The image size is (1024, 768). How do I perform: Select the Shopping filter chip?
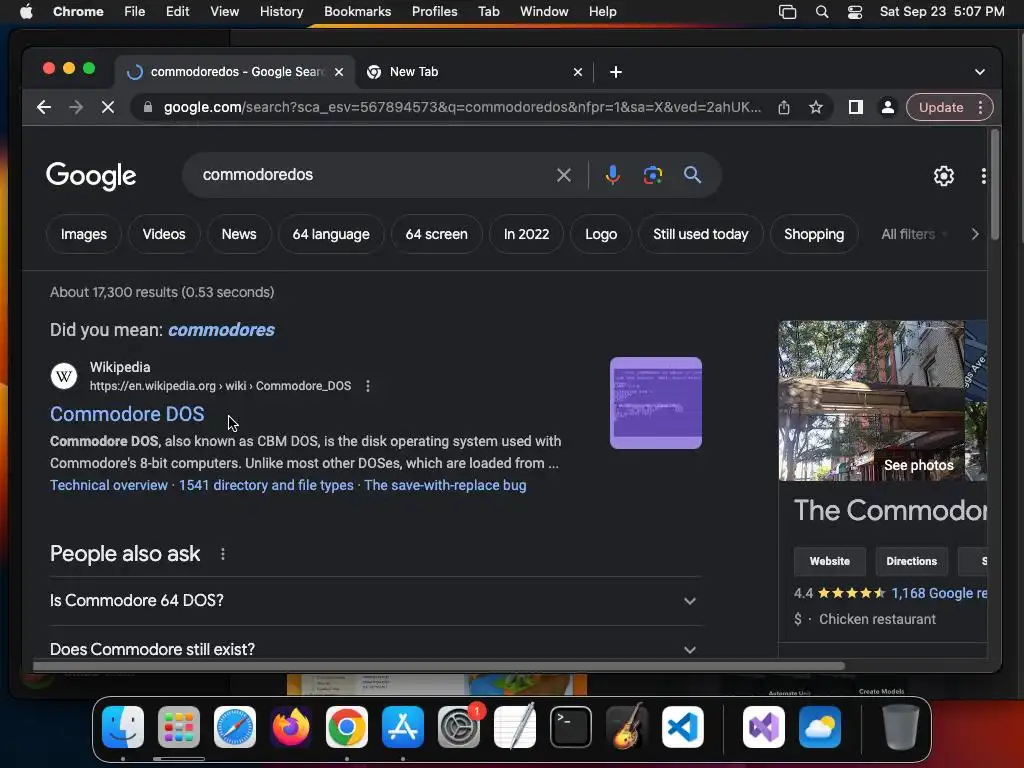coord(814,234)
